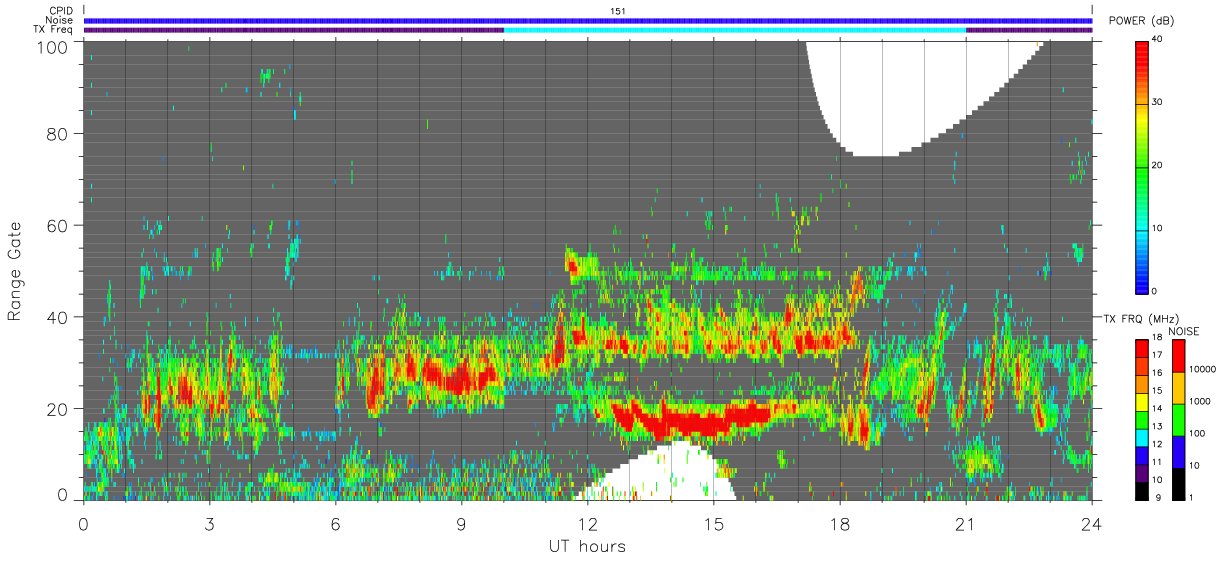Click the Range Gate axis title

[x=15, y=269]
